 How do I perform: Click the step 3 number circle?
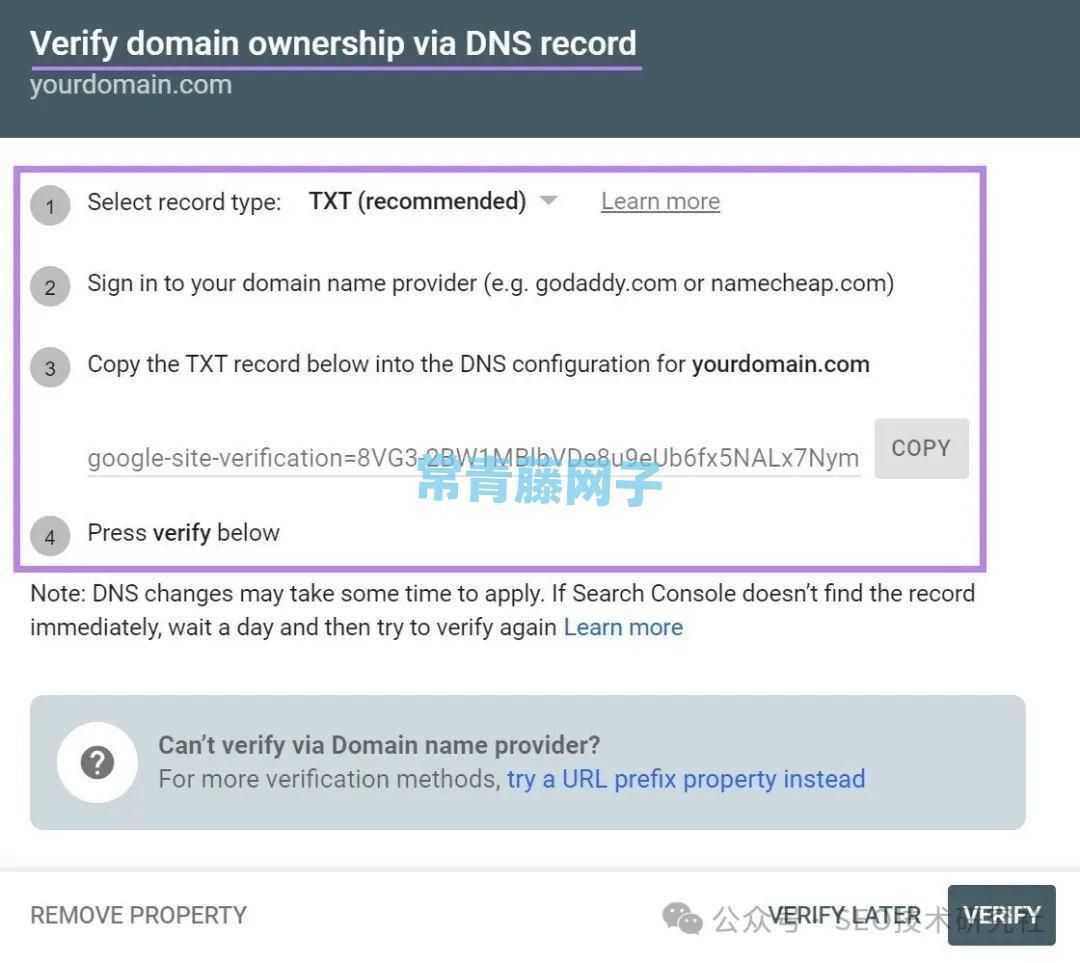50,367
